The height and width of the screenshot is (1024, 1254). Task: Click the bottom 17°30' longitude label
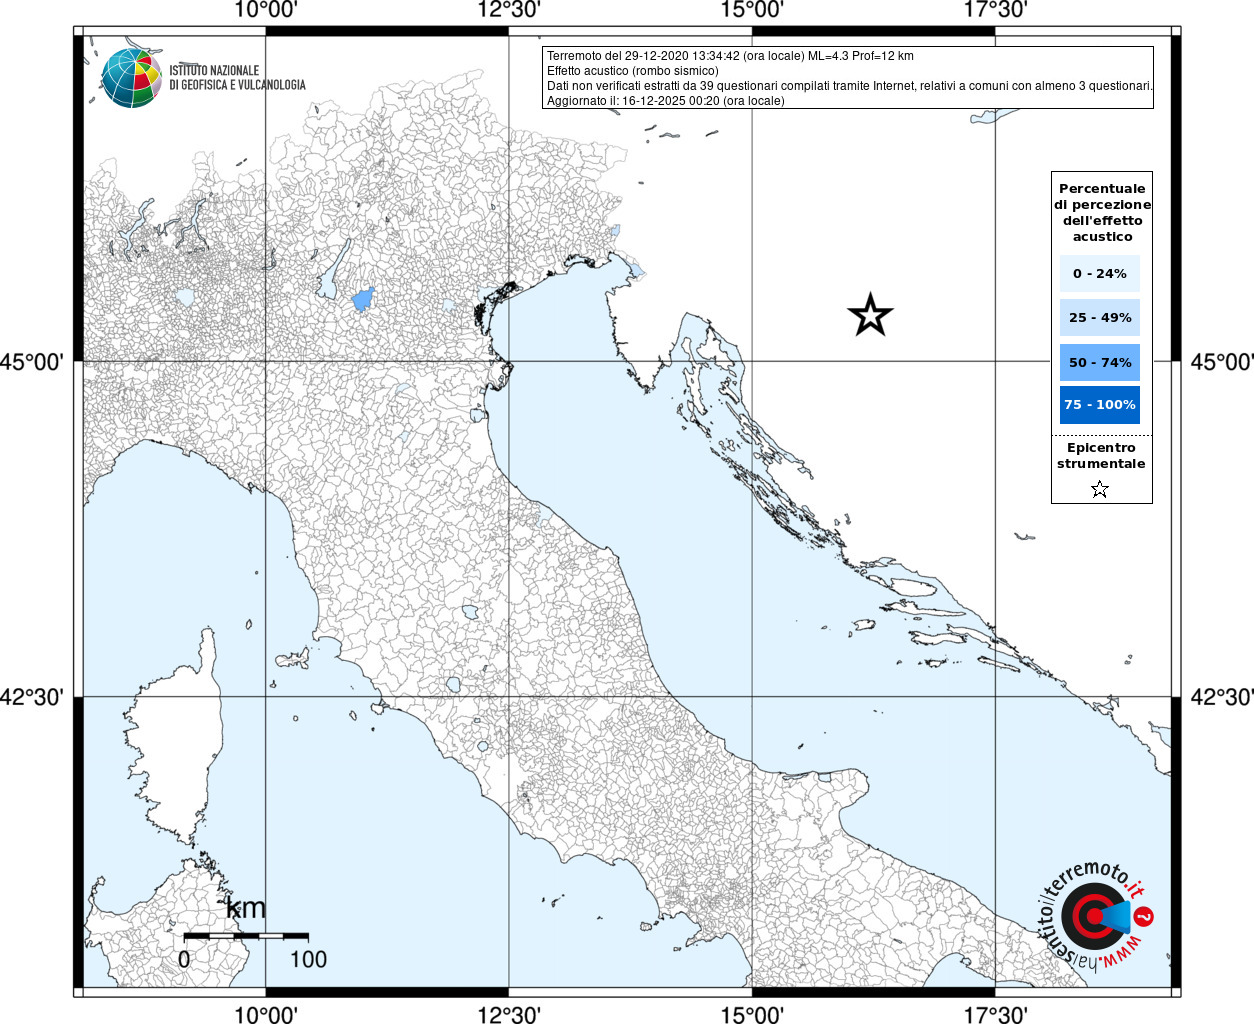click(x=996, y=1014)
